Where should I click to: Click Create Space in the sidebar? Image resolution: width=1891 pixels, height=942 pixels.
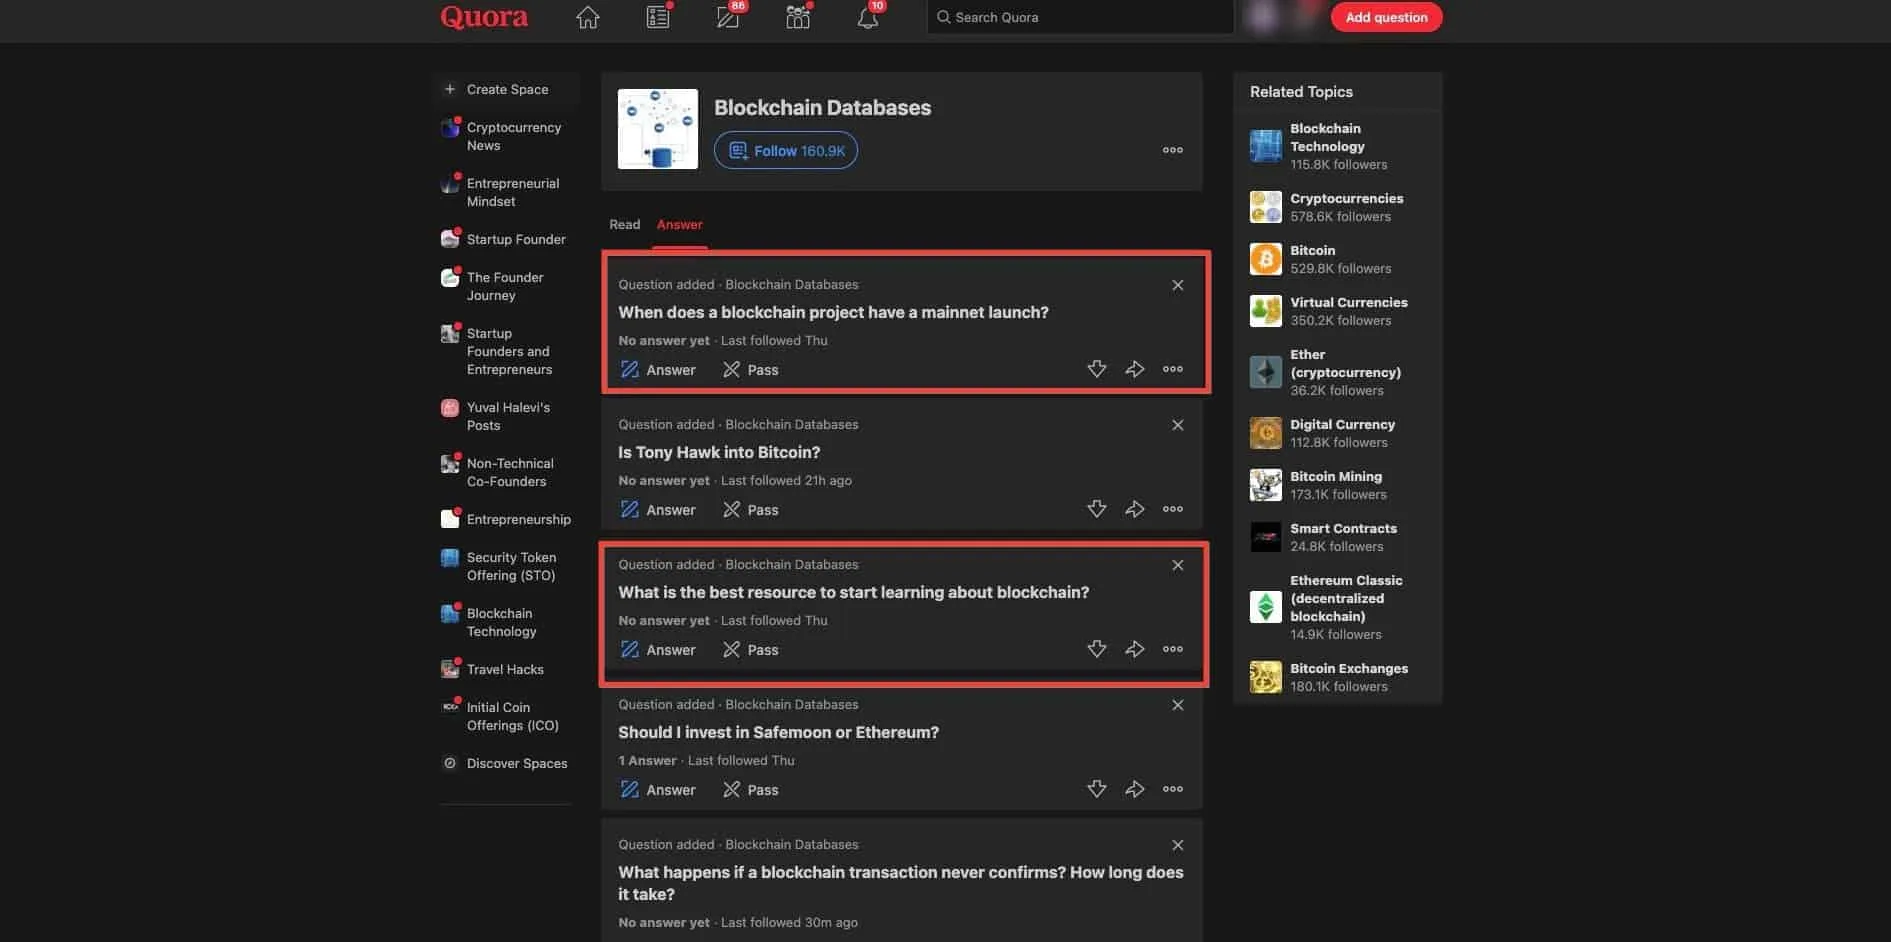coord(506,88)
